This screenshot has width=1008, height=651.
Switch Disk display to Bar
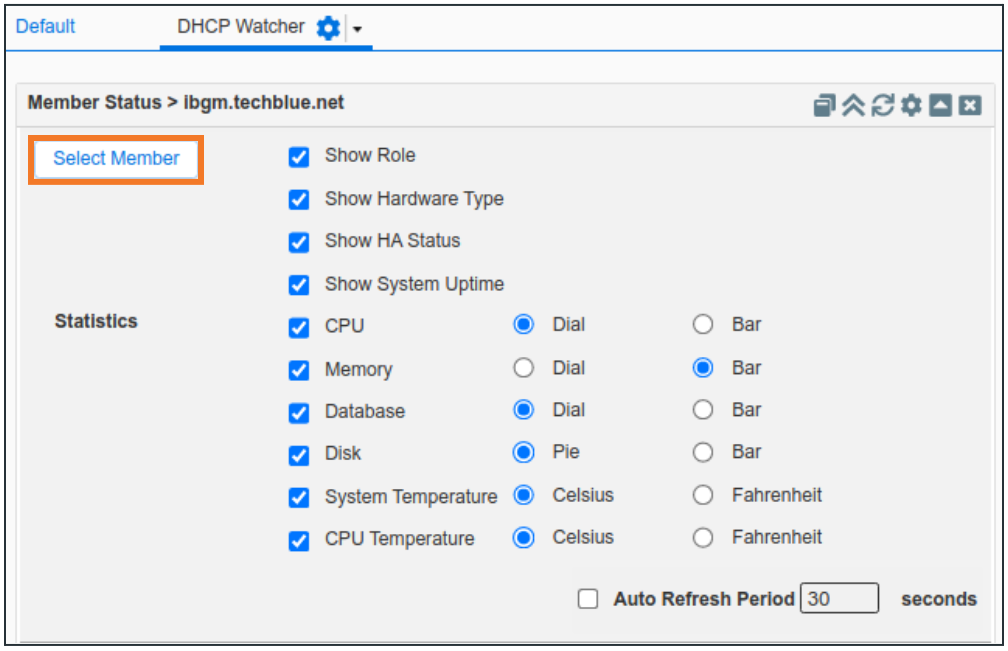pyautogui.click(x=703, y=453)
